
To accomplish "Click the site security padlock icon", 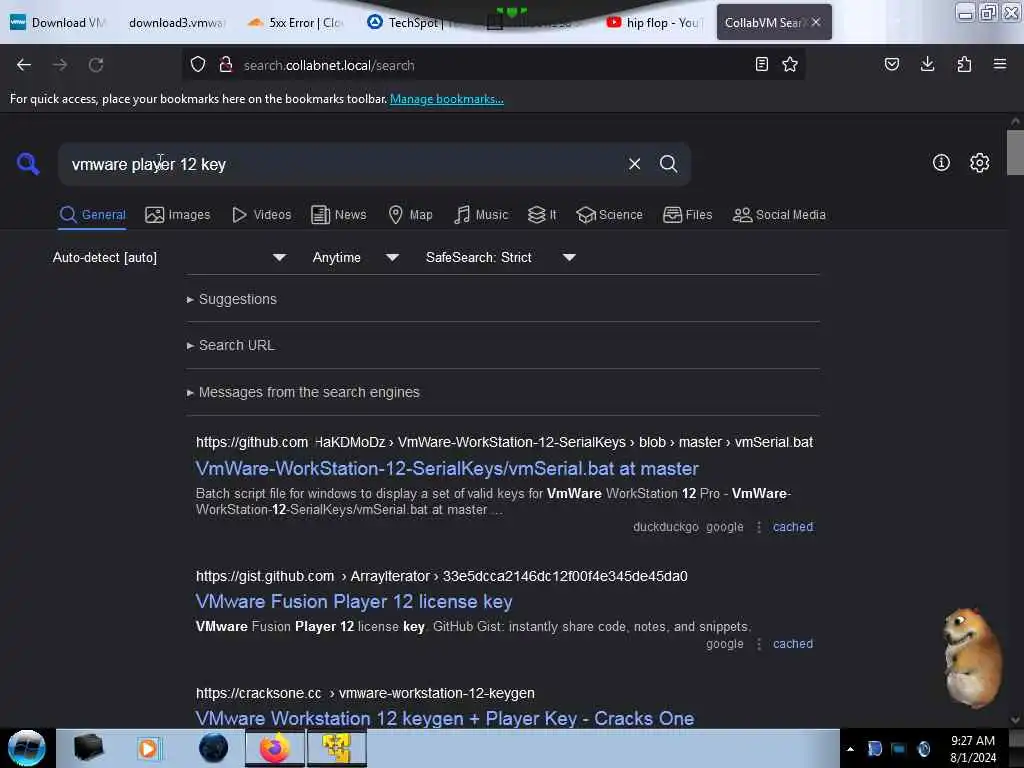I will [226, 65].
